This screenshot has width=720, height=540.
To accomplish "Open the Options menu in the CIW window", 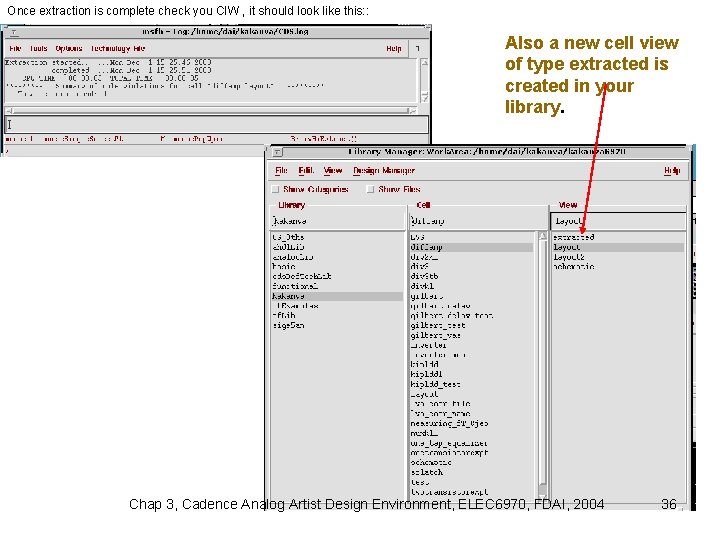I will point(69,48).
